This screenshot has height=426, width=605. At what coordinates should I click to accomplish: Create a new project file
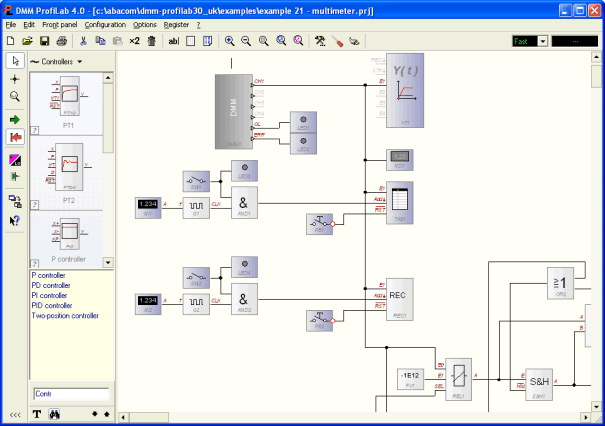[x=11, y=41]
